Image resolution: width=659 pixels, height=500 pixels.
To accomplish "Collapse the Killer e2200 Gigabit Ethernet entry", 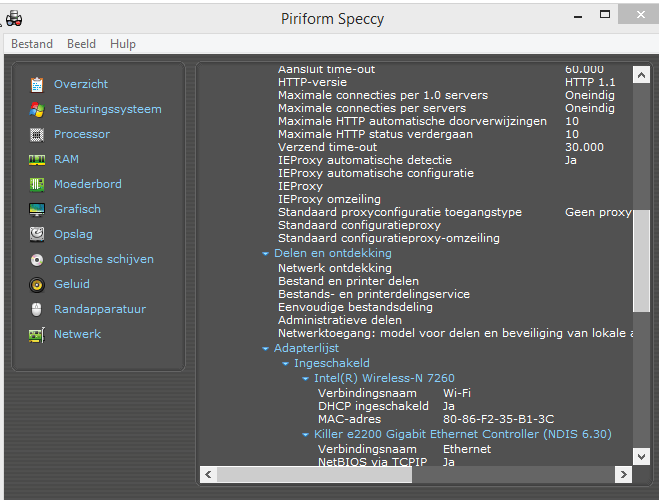I will (x=306, y=434).
